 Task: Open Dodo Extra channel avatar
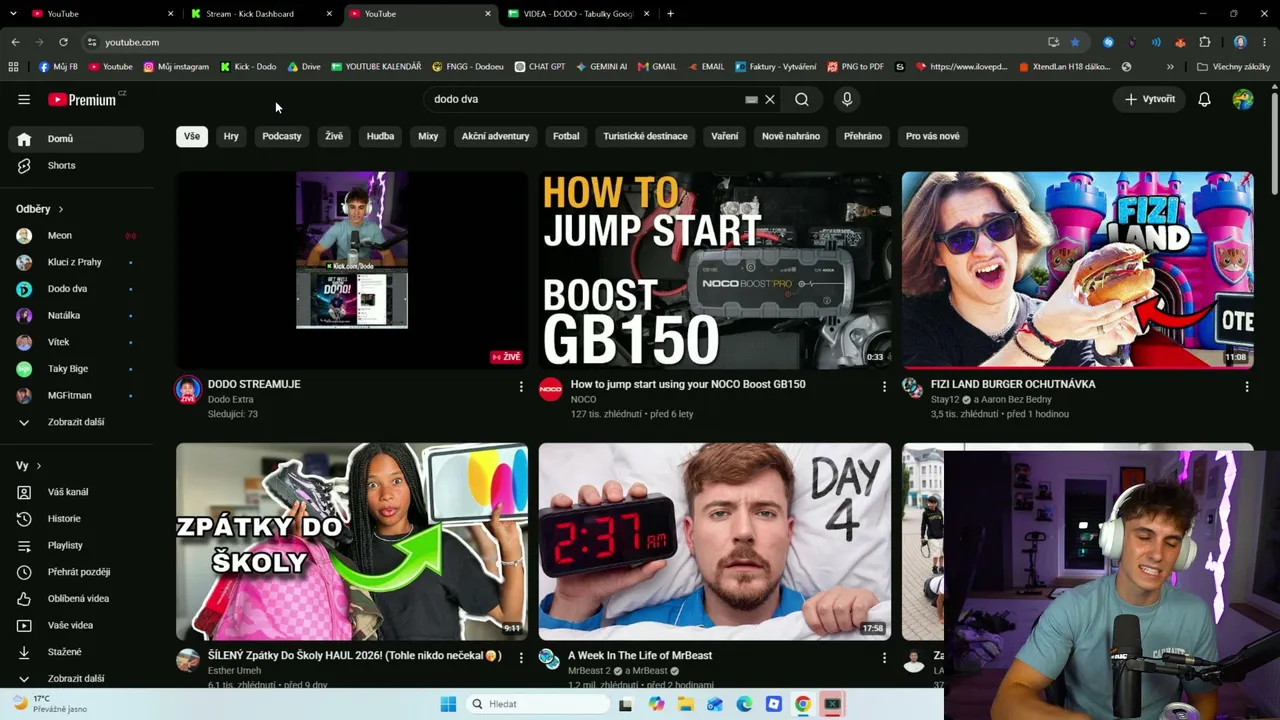coord(188,390)
